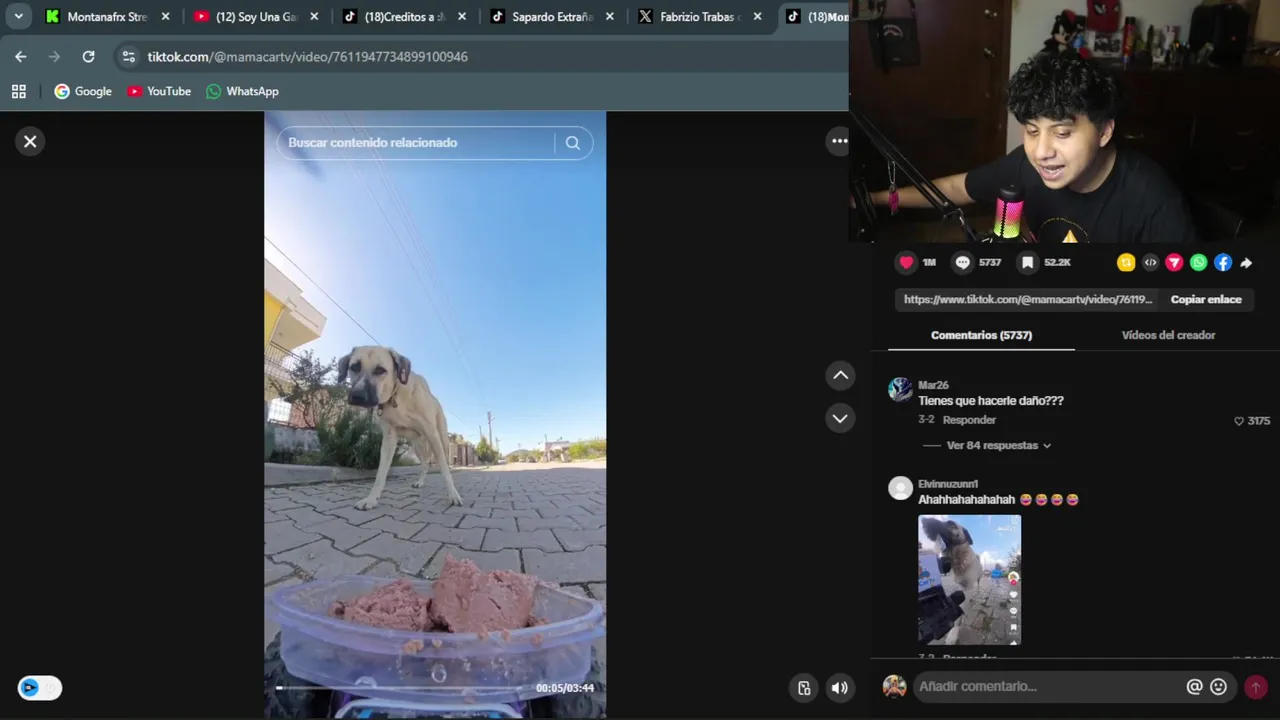
Task: Close the 'Fabrizio Trabas' tab
Action: tap(757, 17)
